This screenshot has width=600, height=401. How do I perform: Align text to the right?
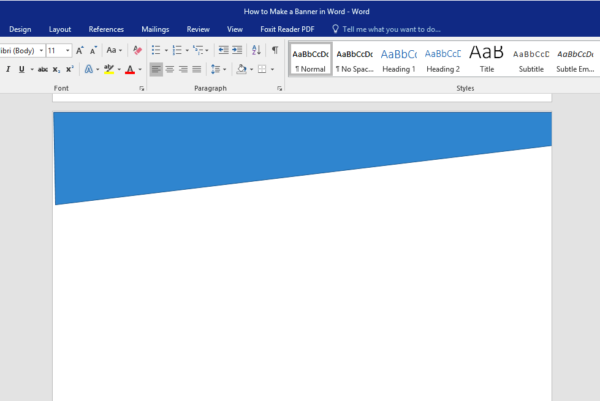point(183,69)
